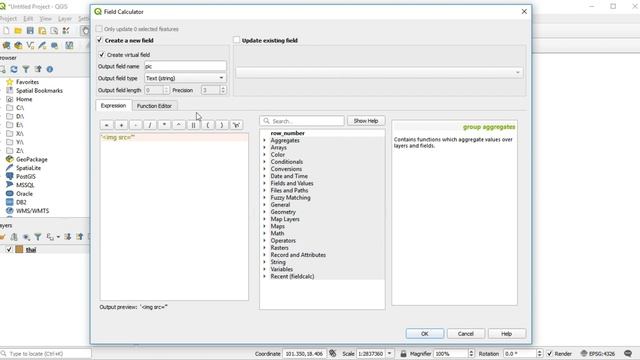Select the Expression tab
The width and height of the screenshot is (640, 360).
tap(113, 105)
